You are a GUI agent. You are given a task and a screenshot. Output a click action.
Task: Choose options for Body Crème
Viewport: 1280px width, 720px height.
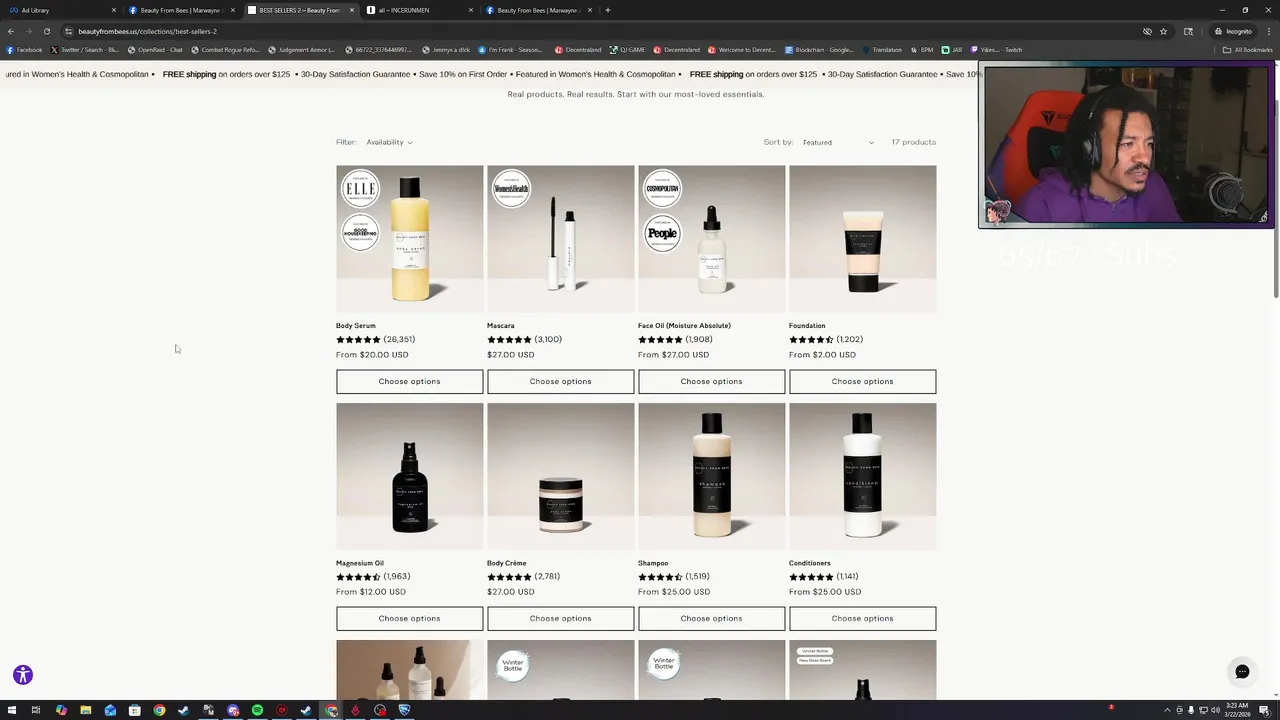(560, 618)
